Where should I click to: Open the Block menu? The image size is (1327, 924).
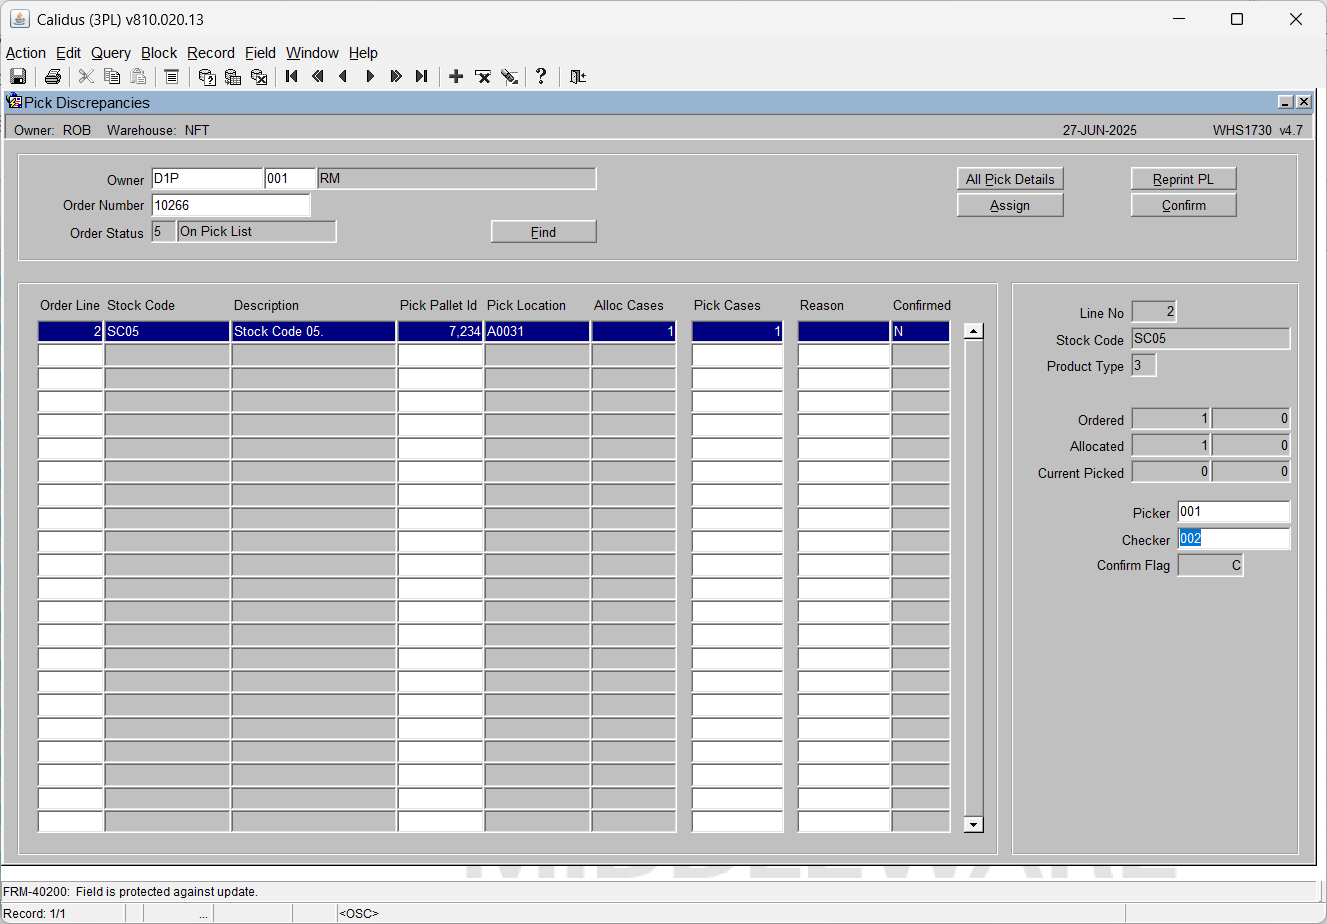coord(159,53)
